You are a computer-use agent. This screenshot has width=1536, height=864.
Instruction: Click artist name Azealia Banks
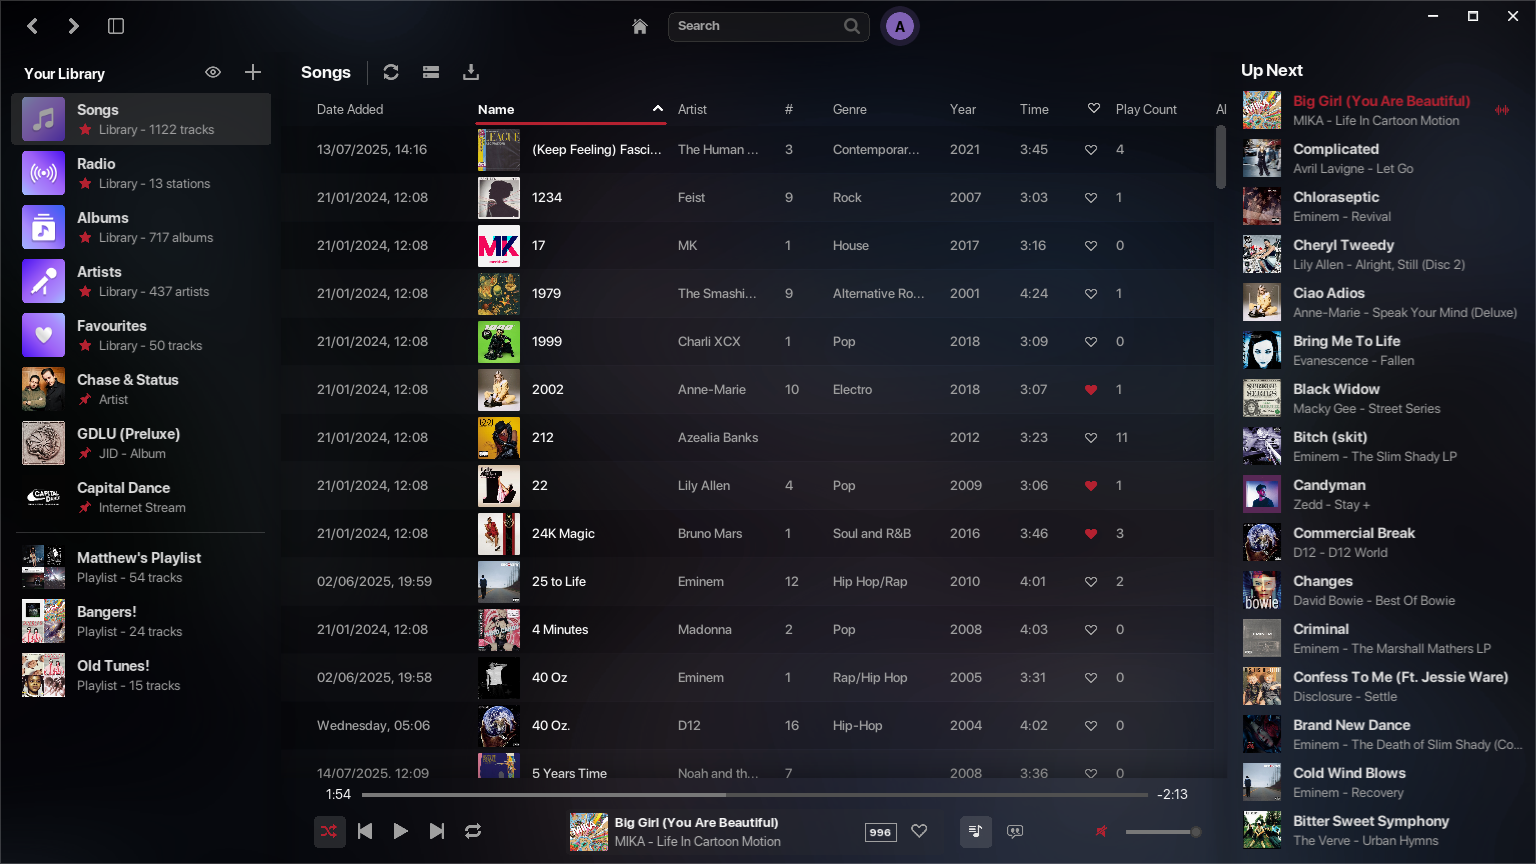pyautogui.click(x=718, y=437)
